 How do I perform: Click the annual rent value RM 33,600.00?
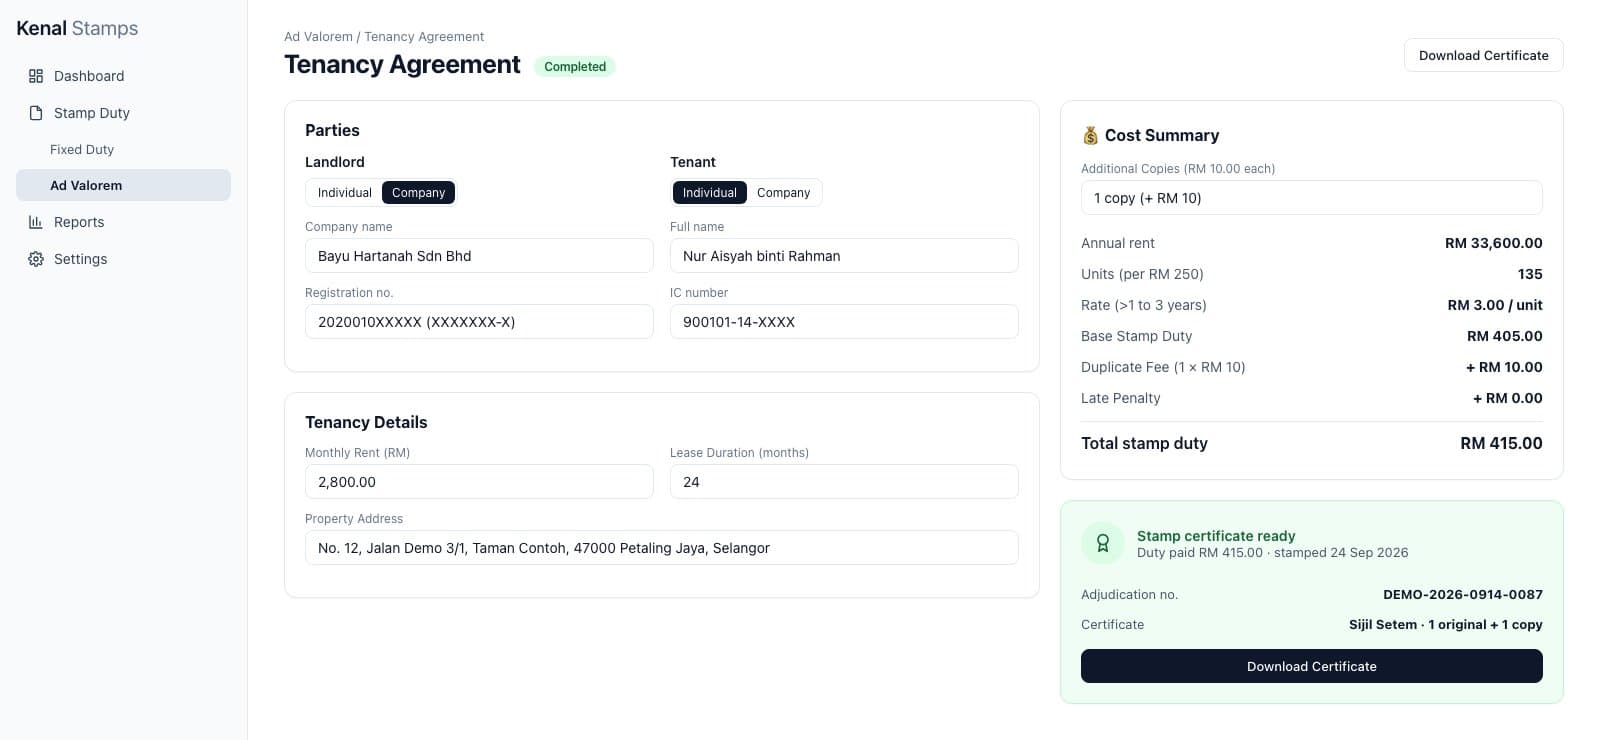click(x=1493, y=243)
